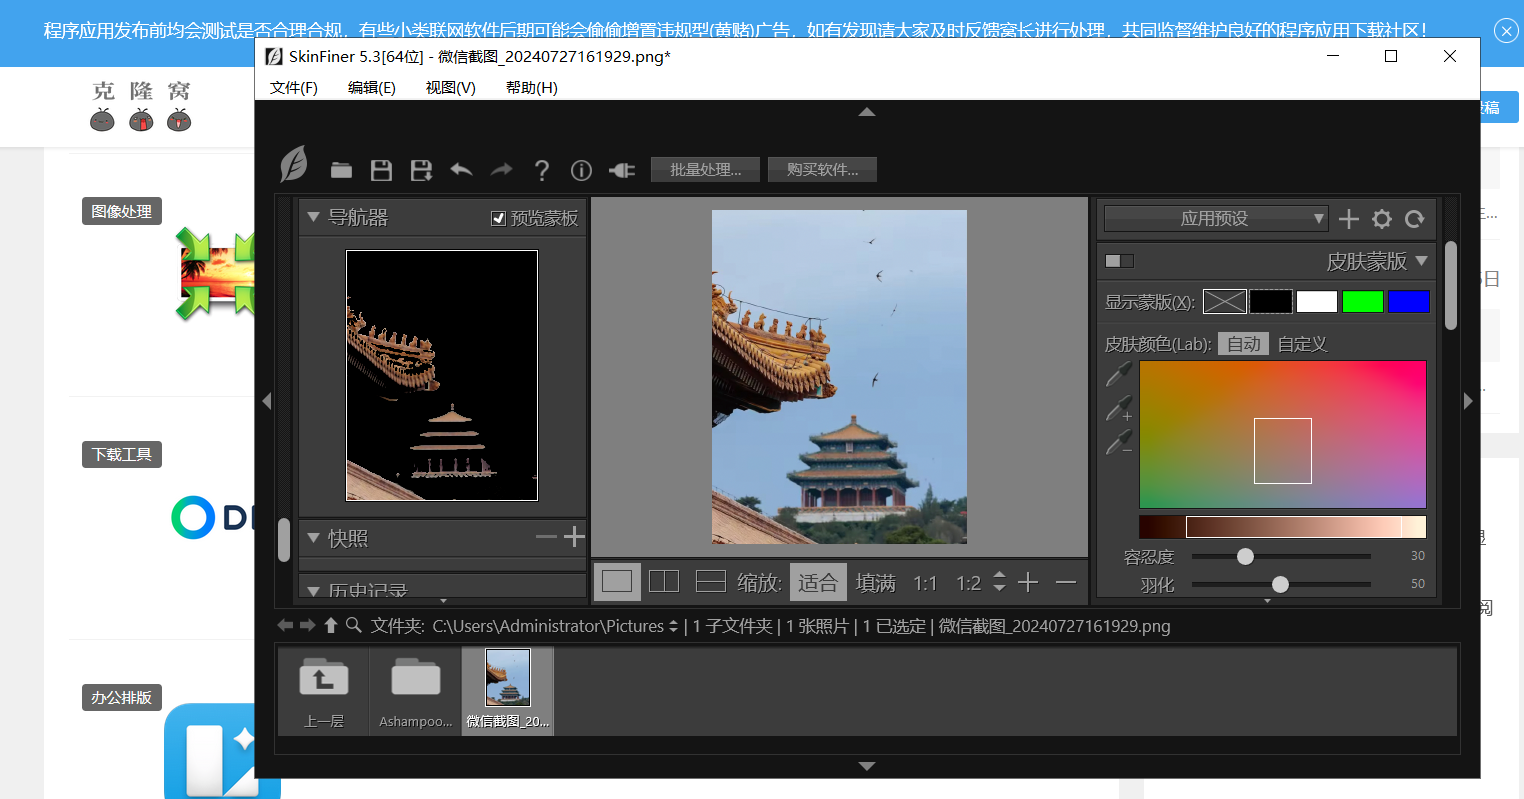Viewport: 1524px width, 799px height.
Task: Zoom in with the plus icon in zoom bar
Action: pyautogui.click(x=1028, y=582)
